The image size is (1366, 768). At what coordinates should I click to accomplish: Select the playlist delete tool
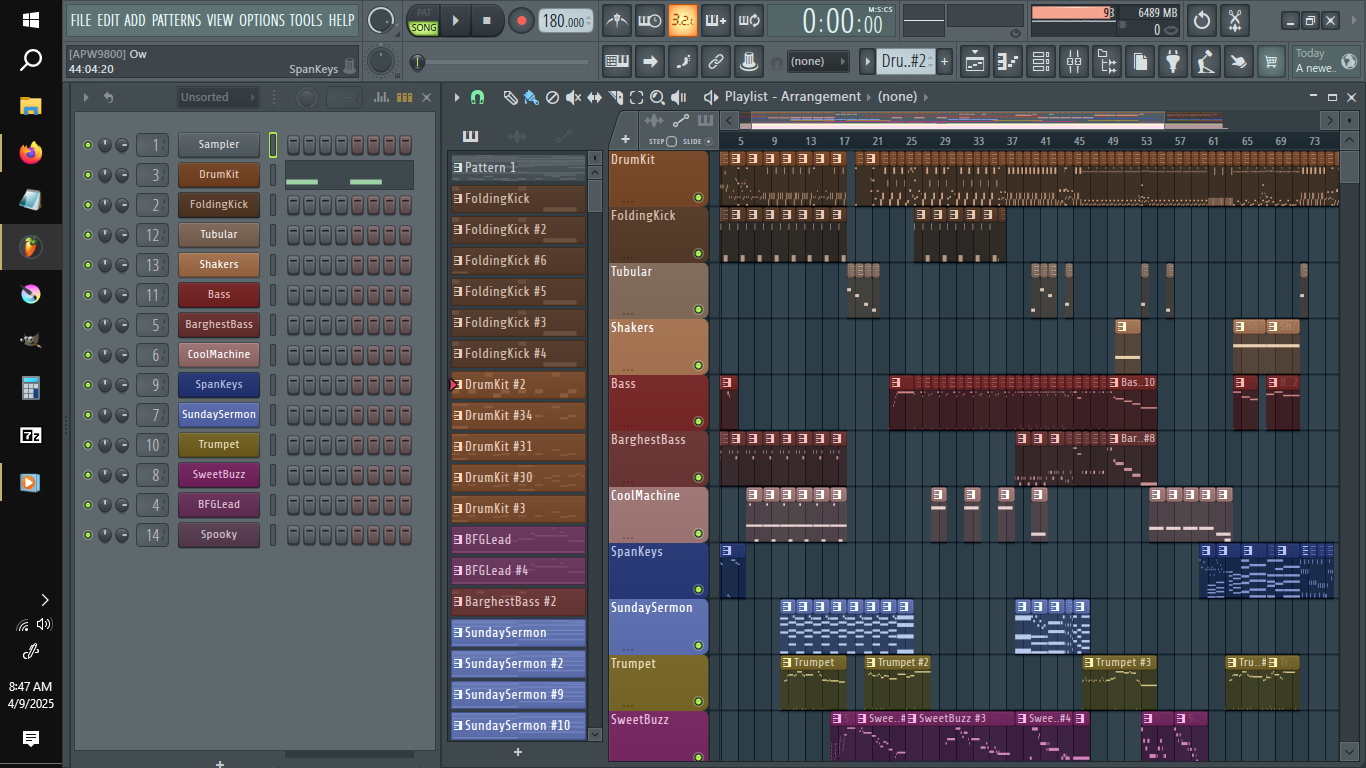point(552,98)
